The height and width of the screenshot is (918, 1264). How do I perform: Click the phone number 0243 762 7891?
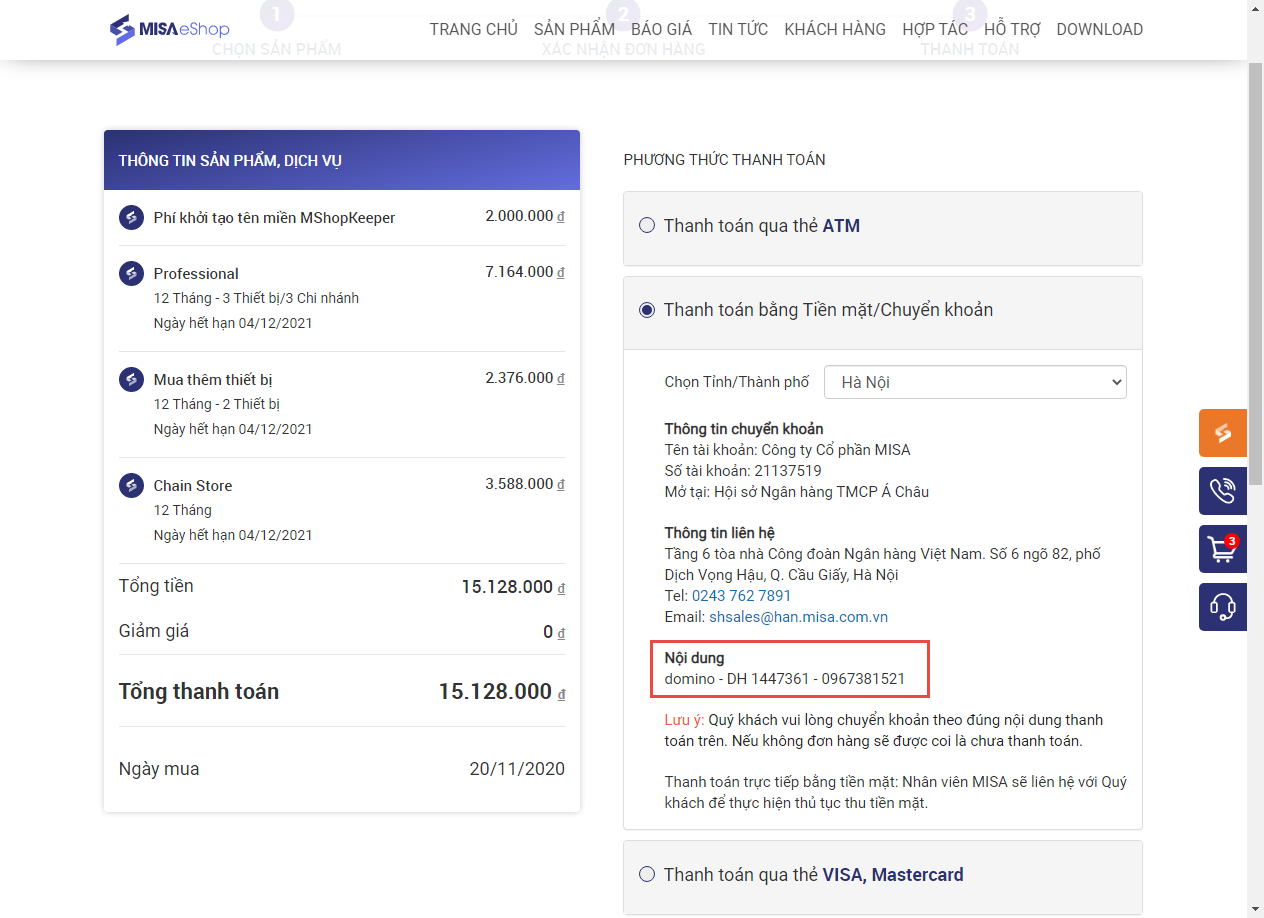click(x=741, y=596)
